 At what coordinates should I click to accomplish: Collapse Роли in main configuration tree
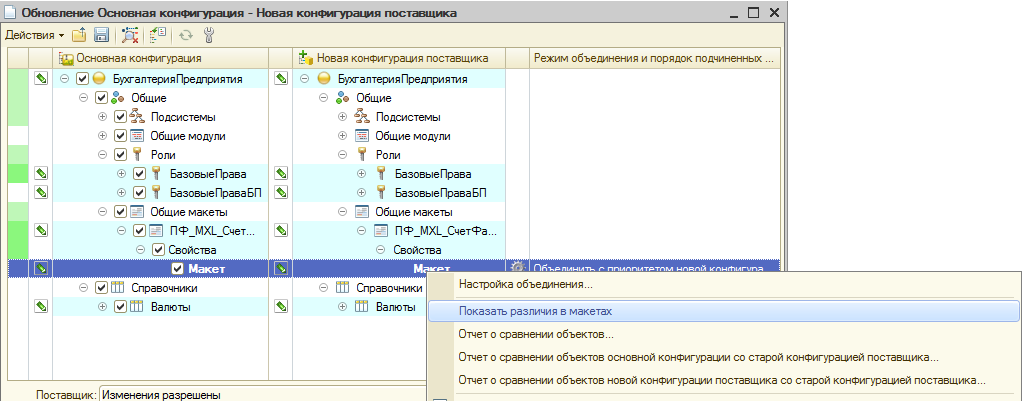click(x=102, y=155)
